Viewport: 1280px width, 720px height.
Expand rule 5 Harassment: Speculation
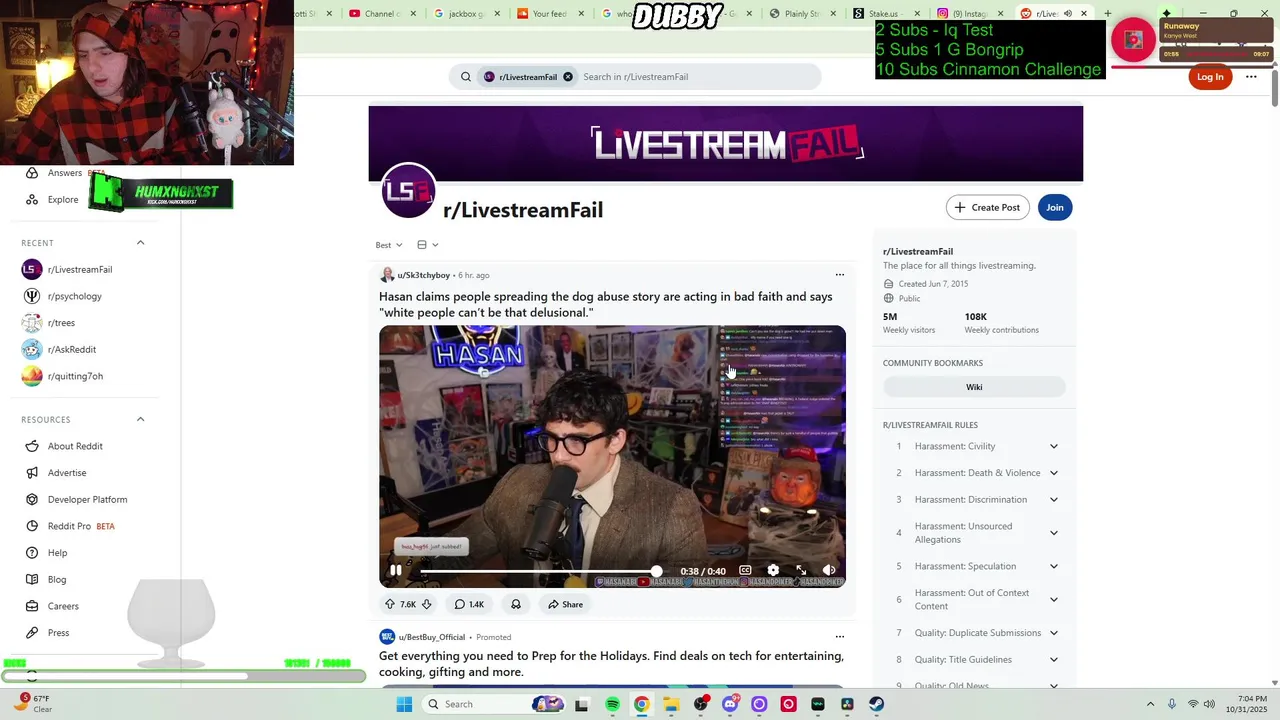[x=1054, y=566]
